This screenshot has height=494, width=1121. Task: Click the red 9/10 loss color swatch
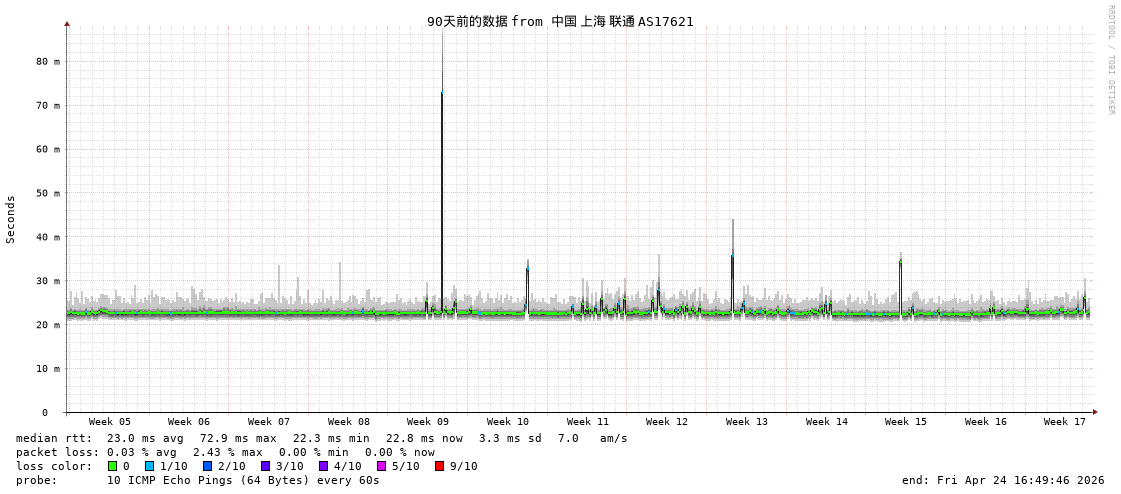pos(439,466)
